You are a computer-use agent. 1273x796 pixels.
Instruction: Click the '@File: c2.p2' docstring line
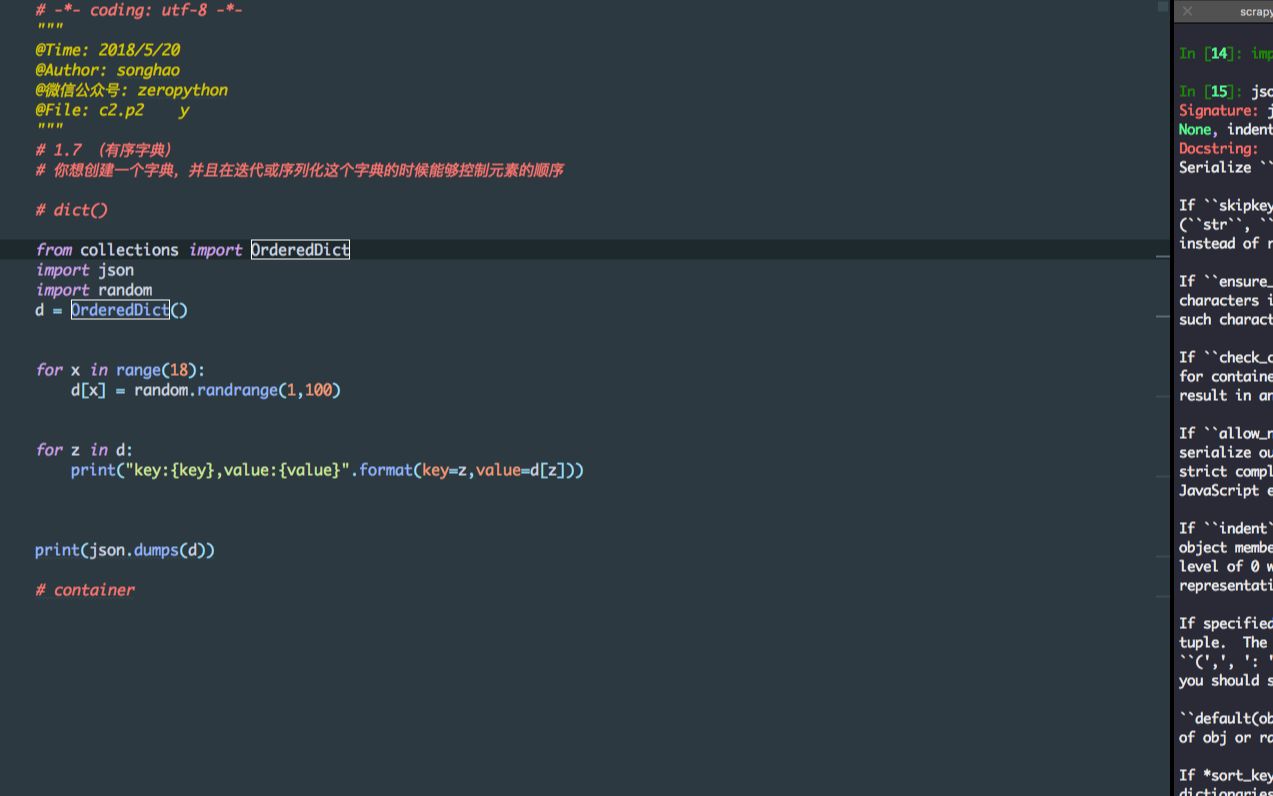pyautogui.click(x=90, y=110)
